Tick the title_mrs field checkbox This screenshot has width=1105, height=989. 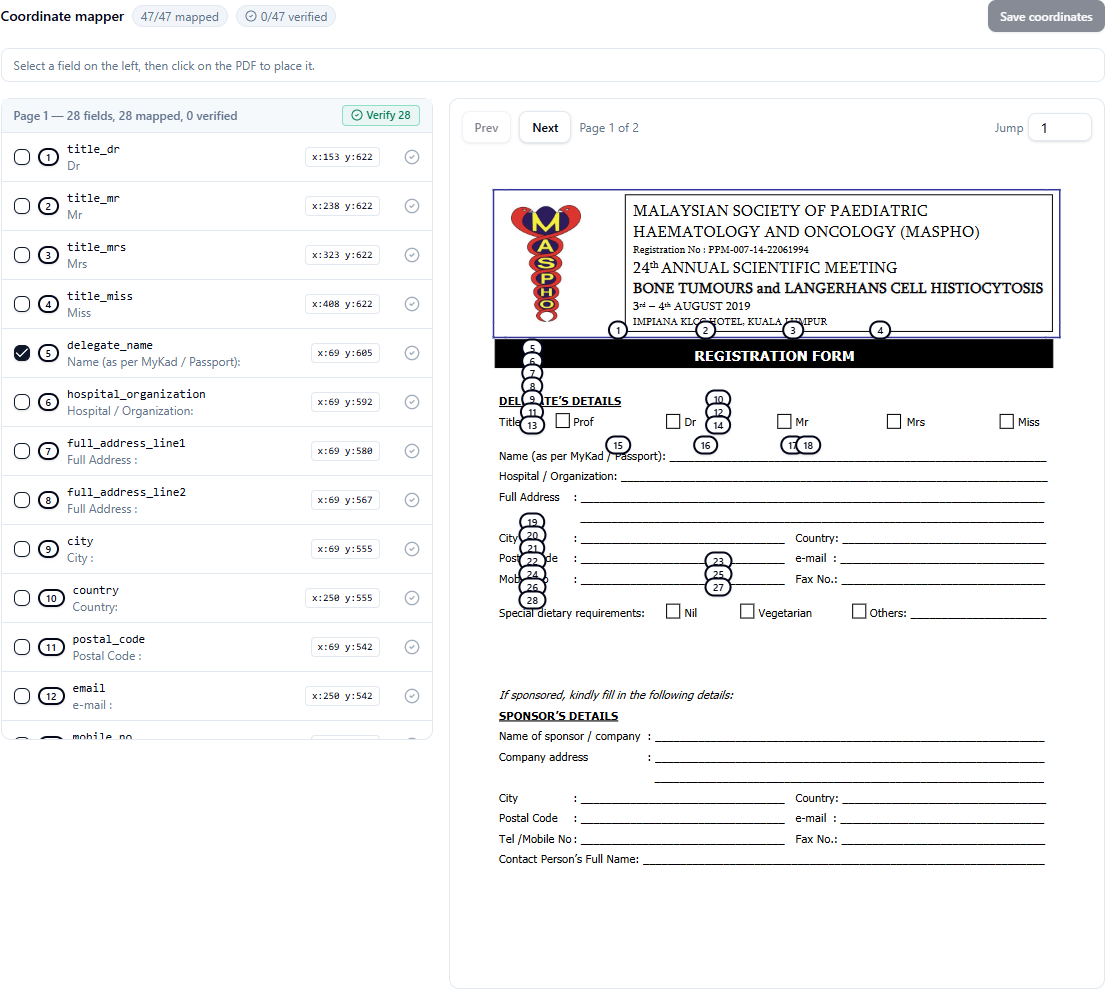[22, 255]
